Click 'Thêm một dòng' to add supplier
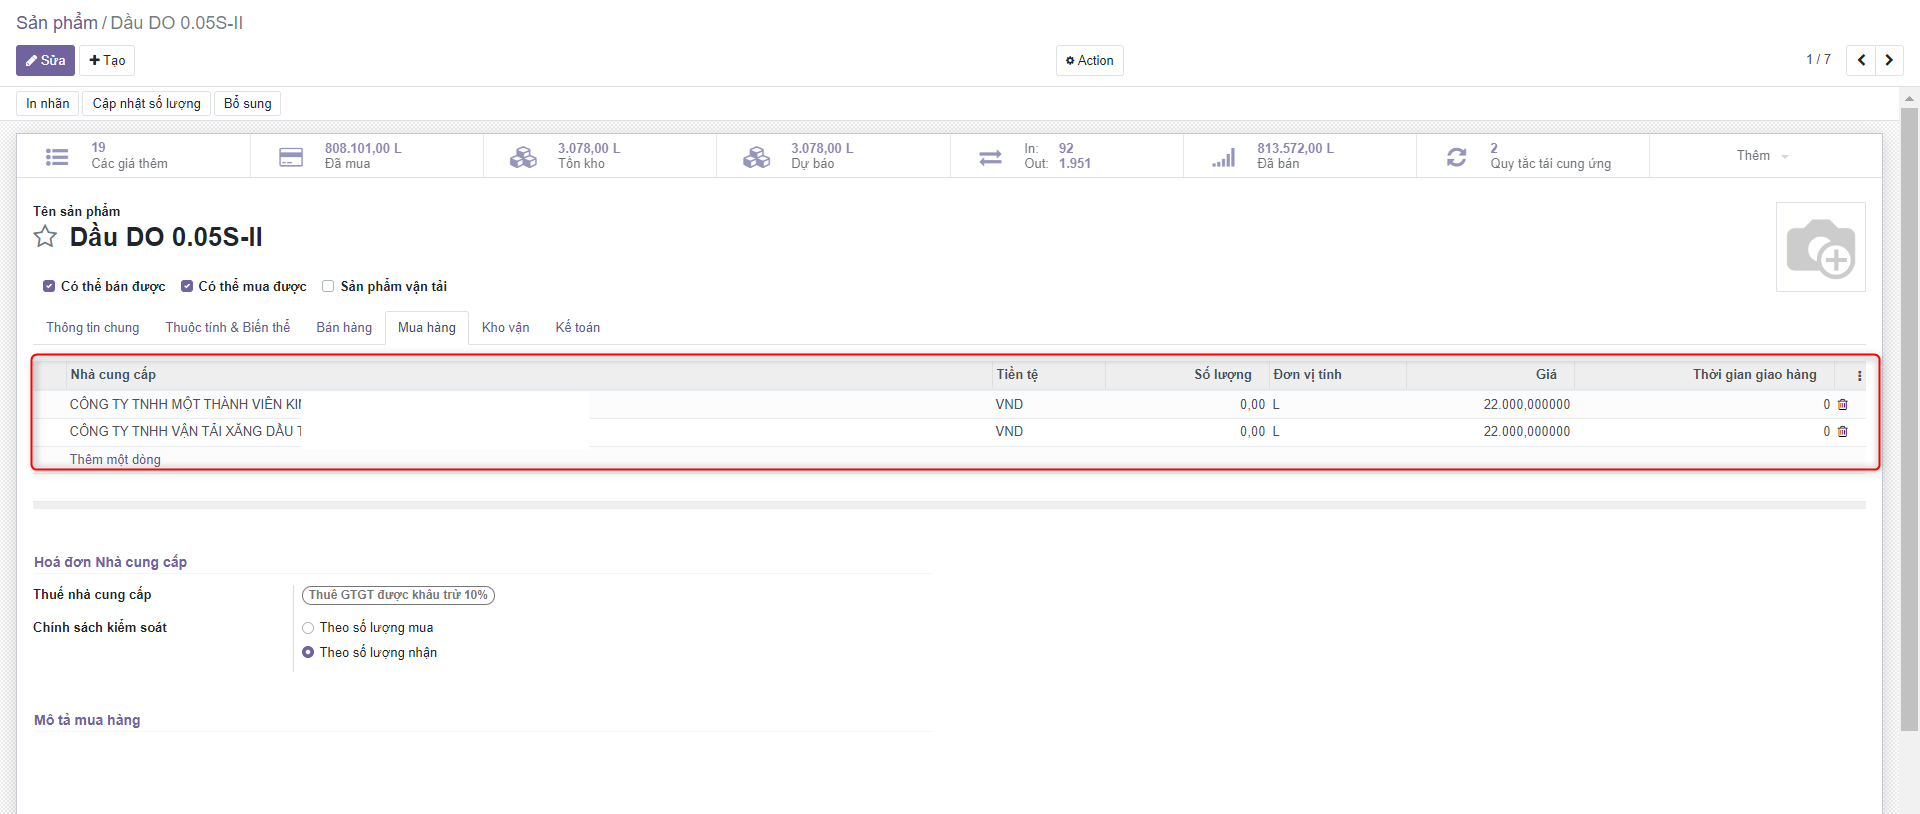The width and height of the screenshot is (1920, 814). point(115,460)
